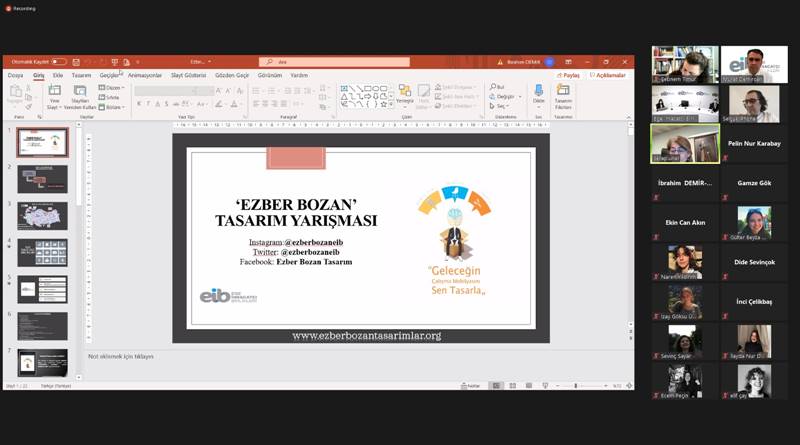Open the Görünüm ribbon tab
800x445 pixels.
(x=270, y=75)
